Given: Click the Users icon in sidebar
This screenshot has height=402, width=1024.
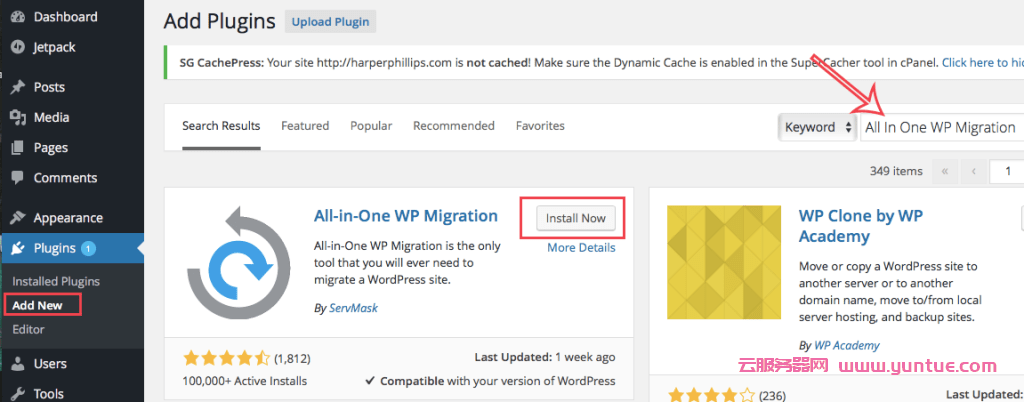Looking at the screenshot, I should (x=17, y=364).
